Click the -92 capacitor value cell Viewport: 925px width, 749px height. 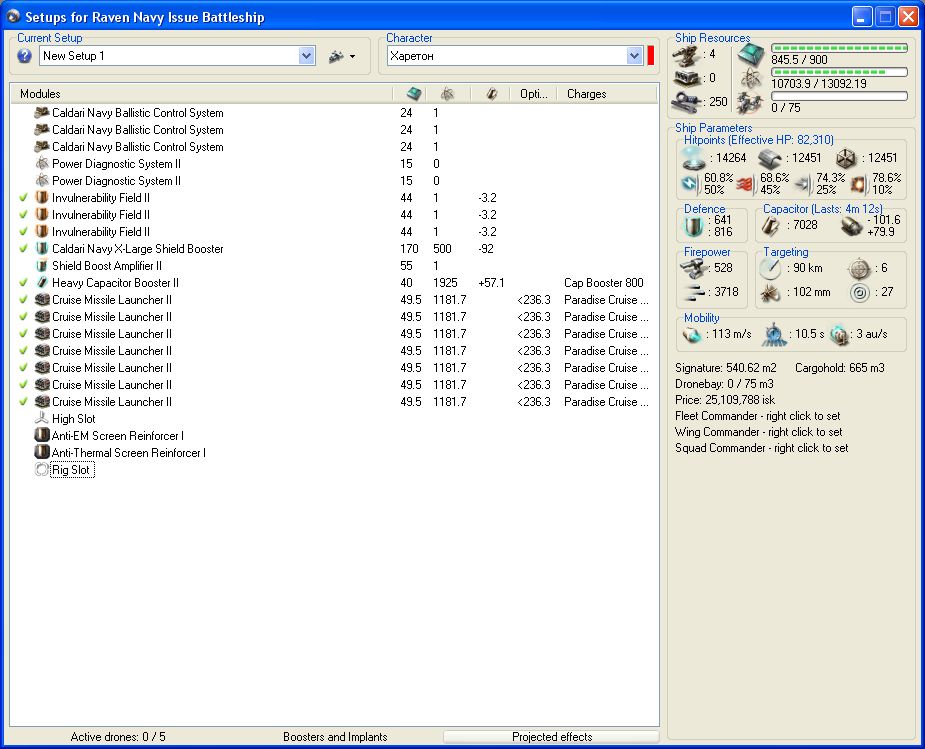coord(487,249)
